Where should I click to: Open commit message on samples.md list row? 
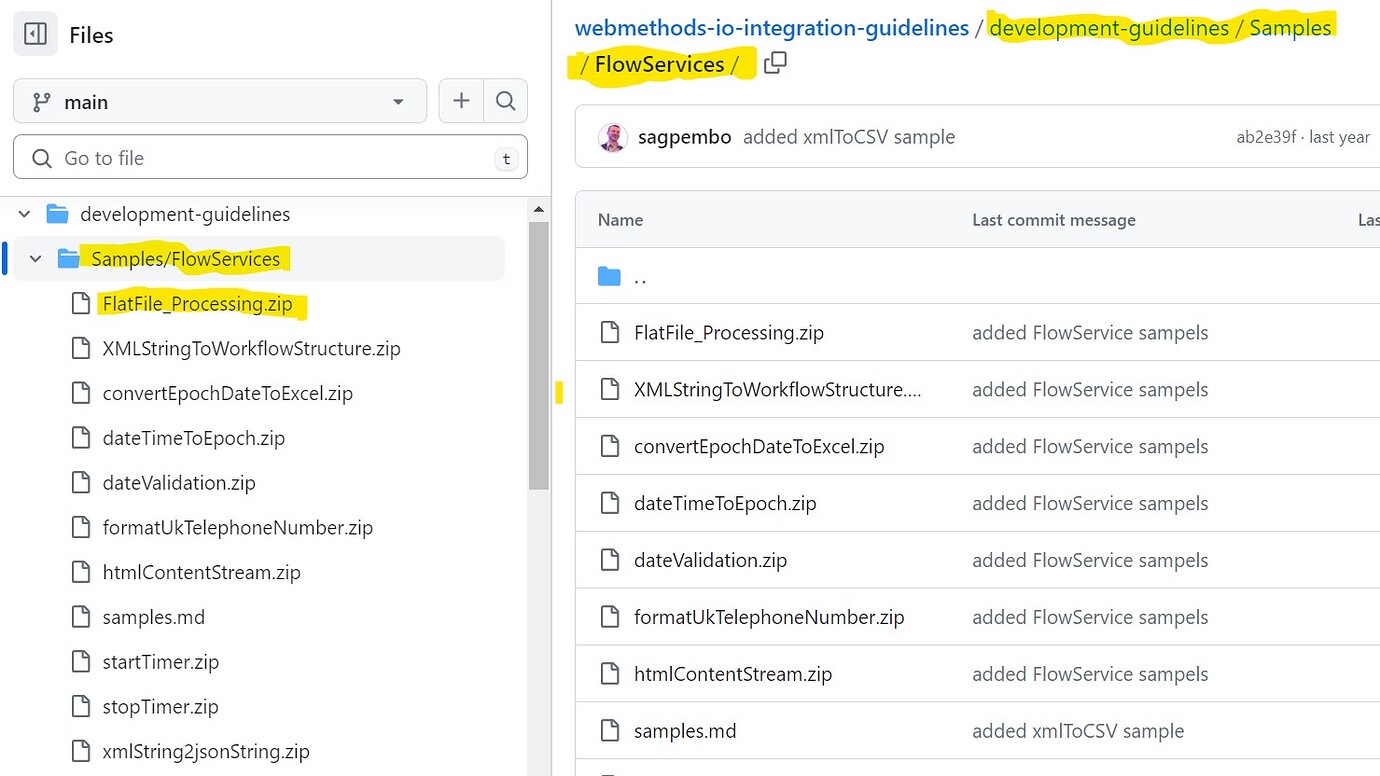(1078, 732)
